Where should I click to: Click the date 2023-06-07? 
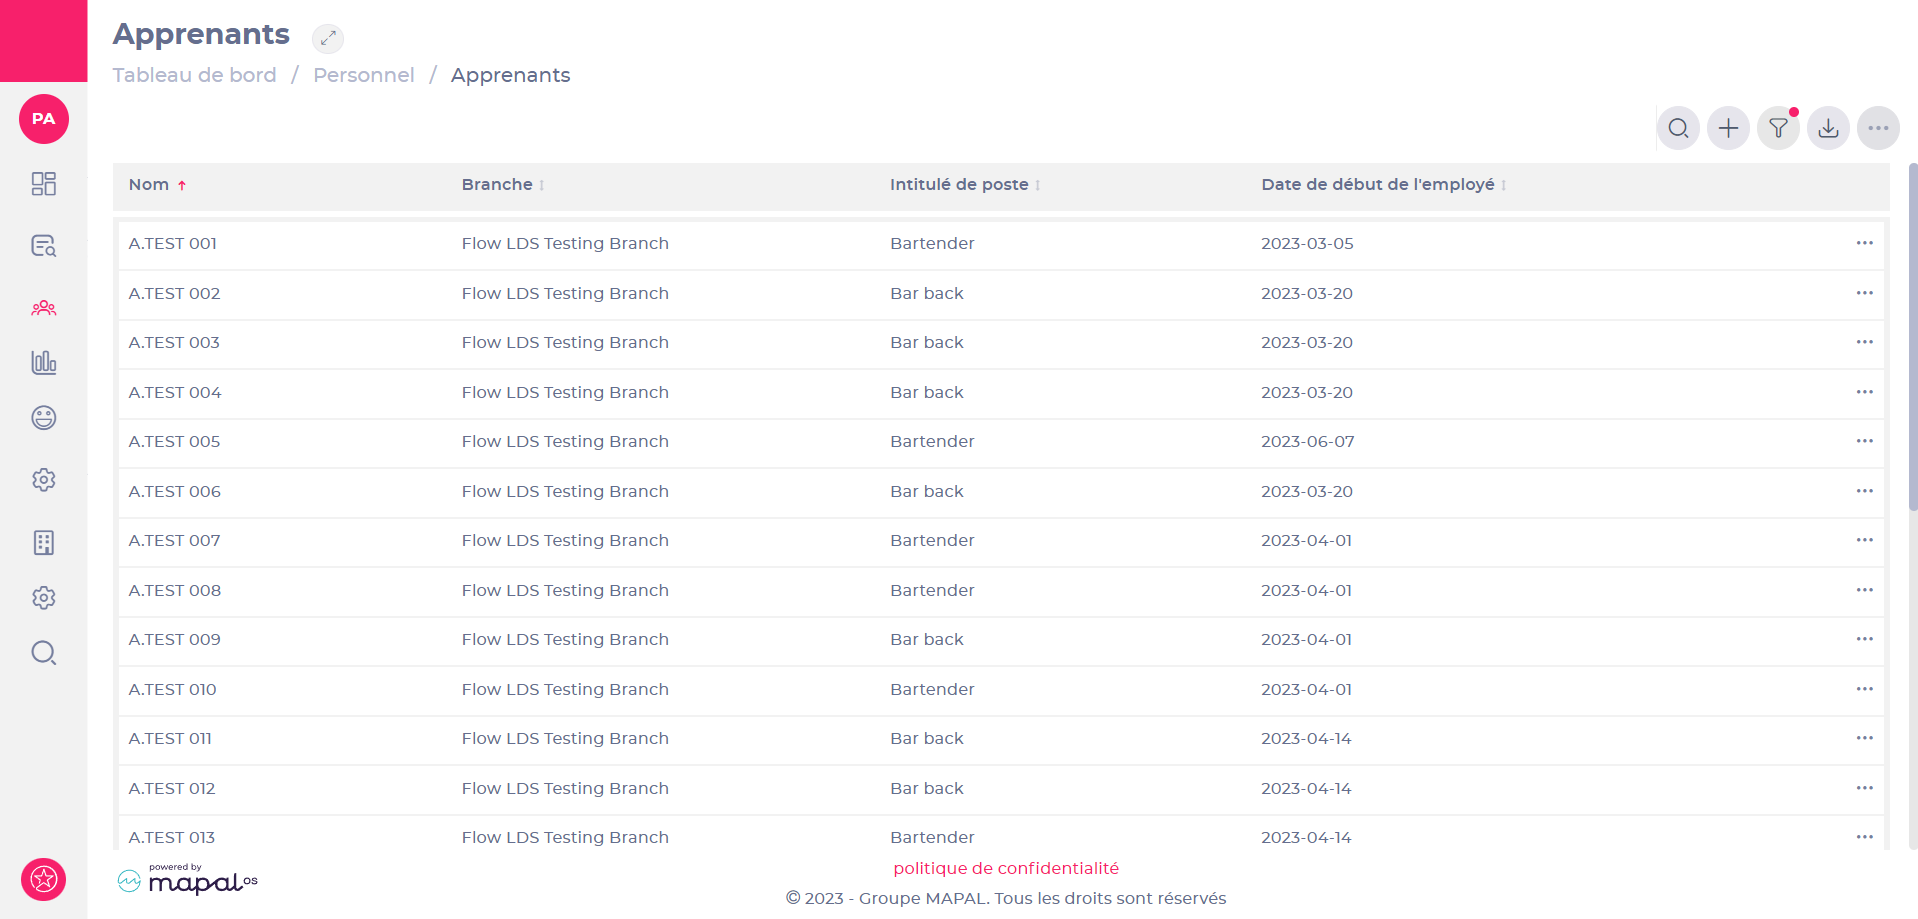point(1308,441)
